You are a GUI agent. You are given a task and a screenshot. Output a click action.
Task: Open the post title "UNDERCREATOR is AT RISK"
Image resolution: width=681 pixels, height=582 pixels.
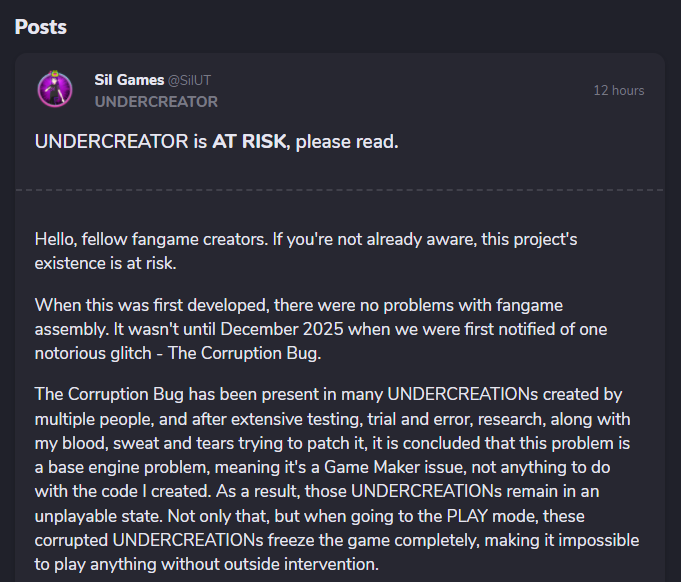point(216,141)
